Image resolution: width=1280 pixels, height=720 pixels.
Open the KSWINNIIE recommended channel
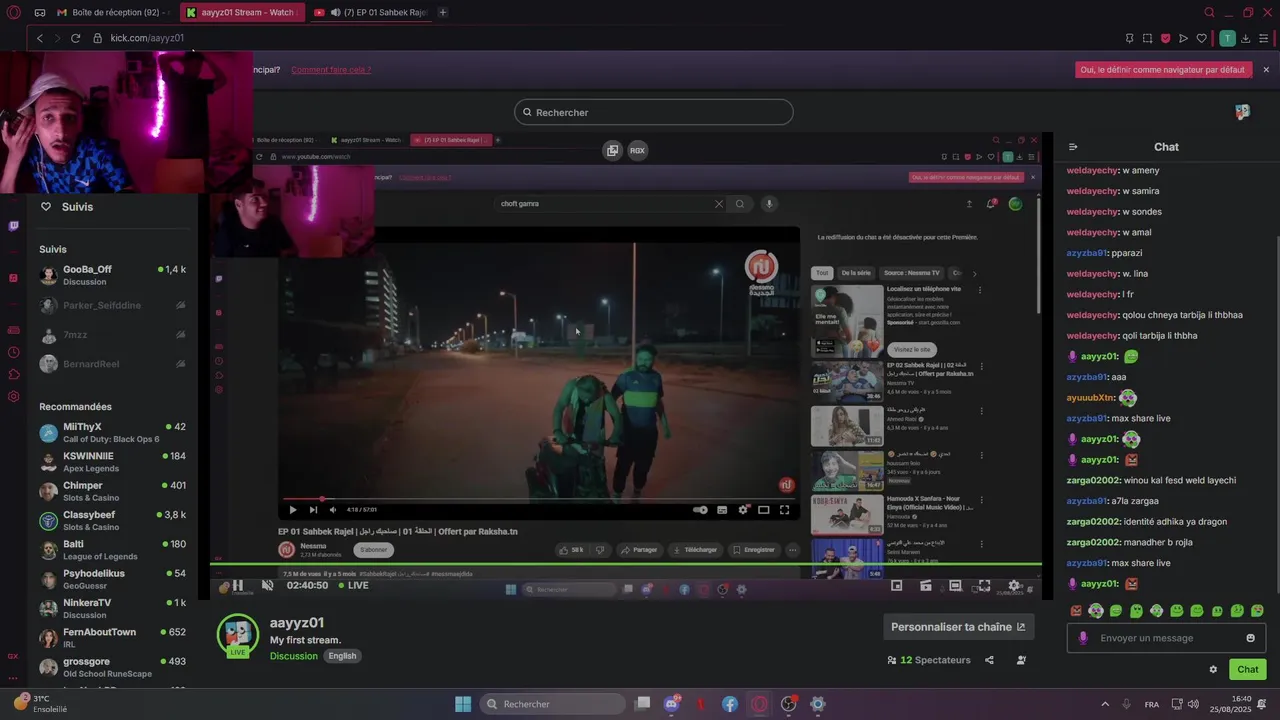113,462
